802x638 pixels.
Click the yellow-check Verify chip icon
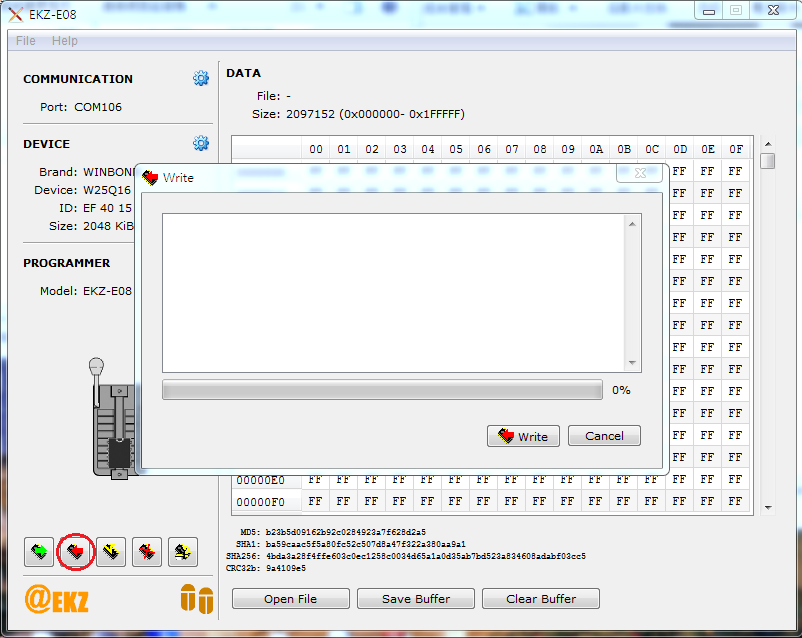(111, 551)
